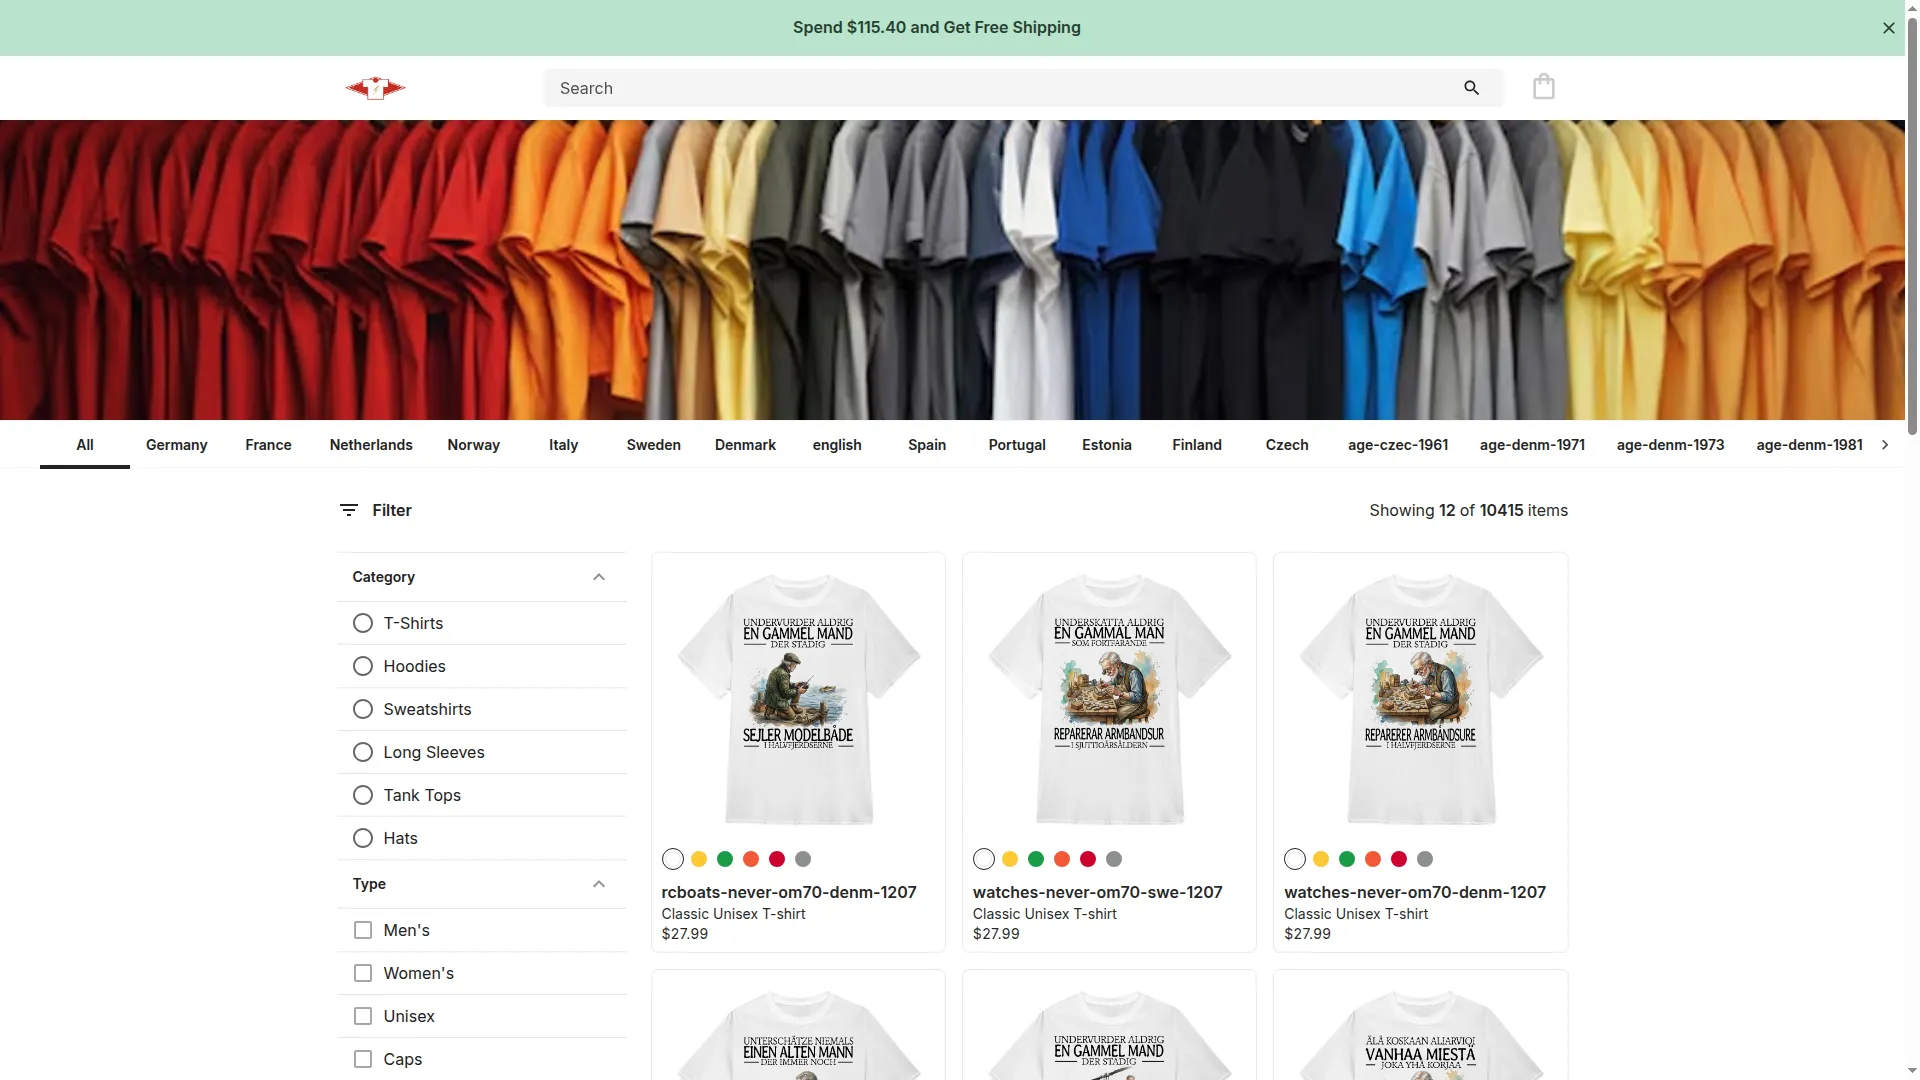
Task: Open the Czech tab
Action: tap(1287, 445)
